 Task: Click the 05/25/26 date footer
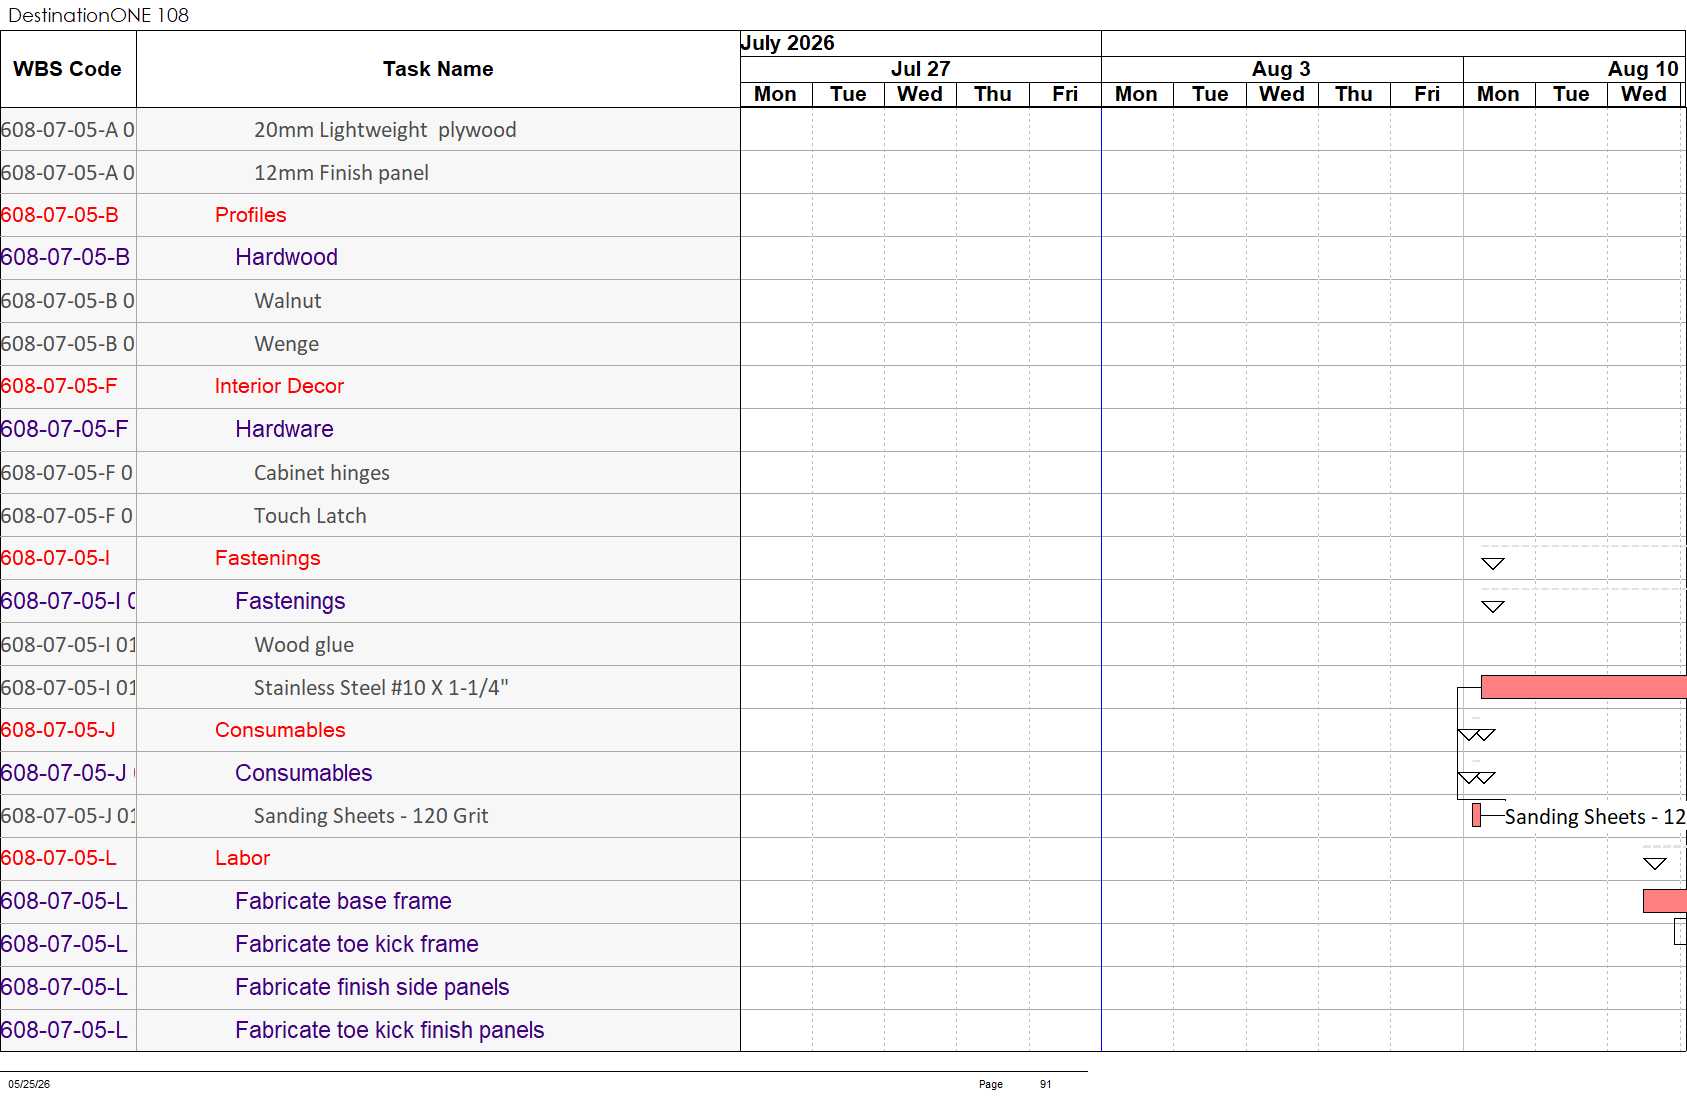pos(29,1084)
